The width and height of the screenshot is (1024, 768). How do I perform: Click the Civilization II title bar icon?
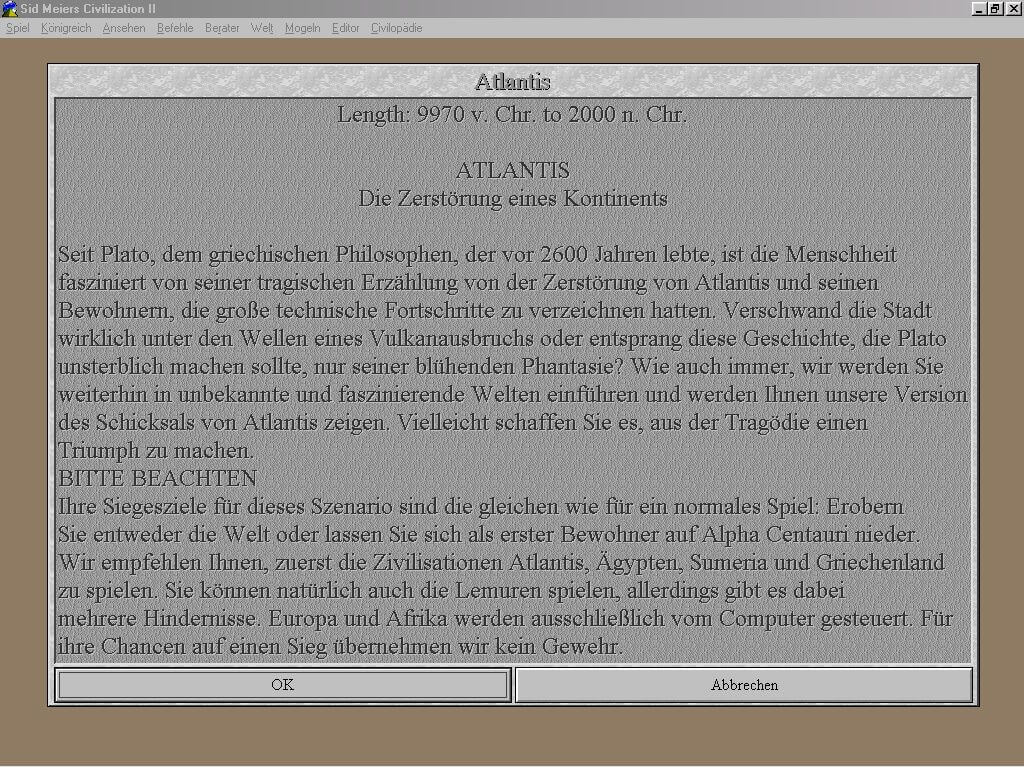point(9,8)
